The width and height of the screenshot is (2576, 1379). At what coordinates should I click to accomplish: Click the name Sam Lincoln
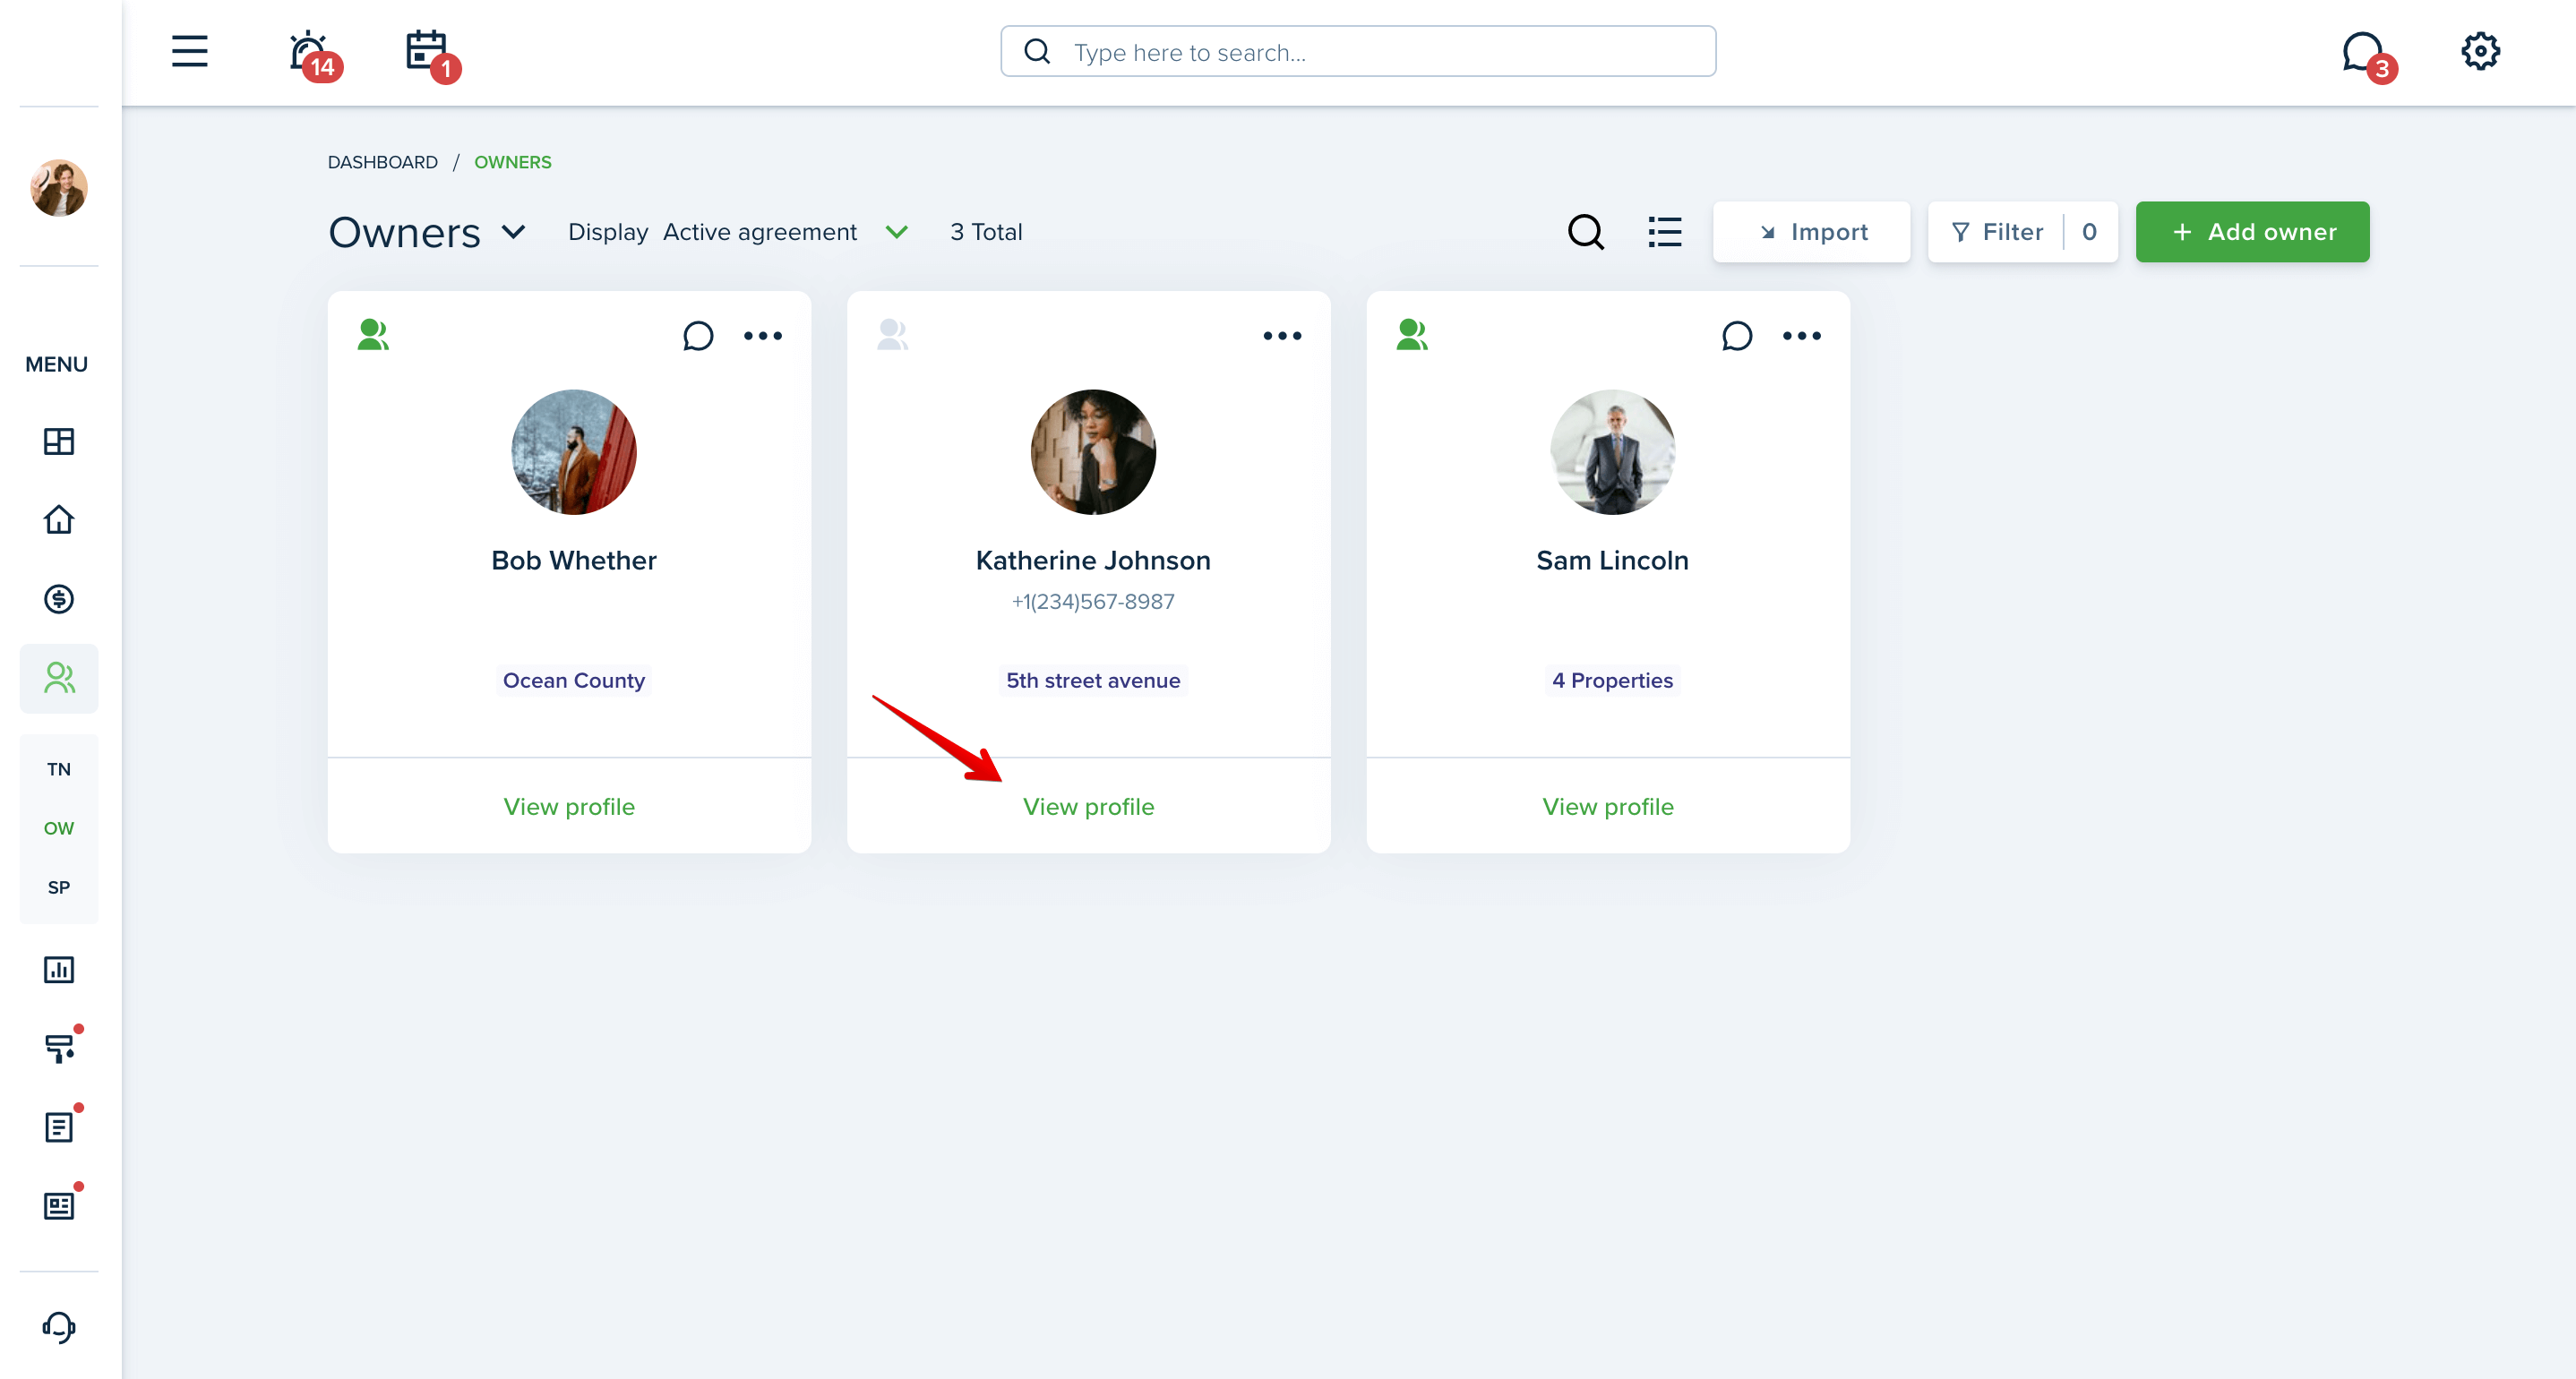tap(1612, 560)
